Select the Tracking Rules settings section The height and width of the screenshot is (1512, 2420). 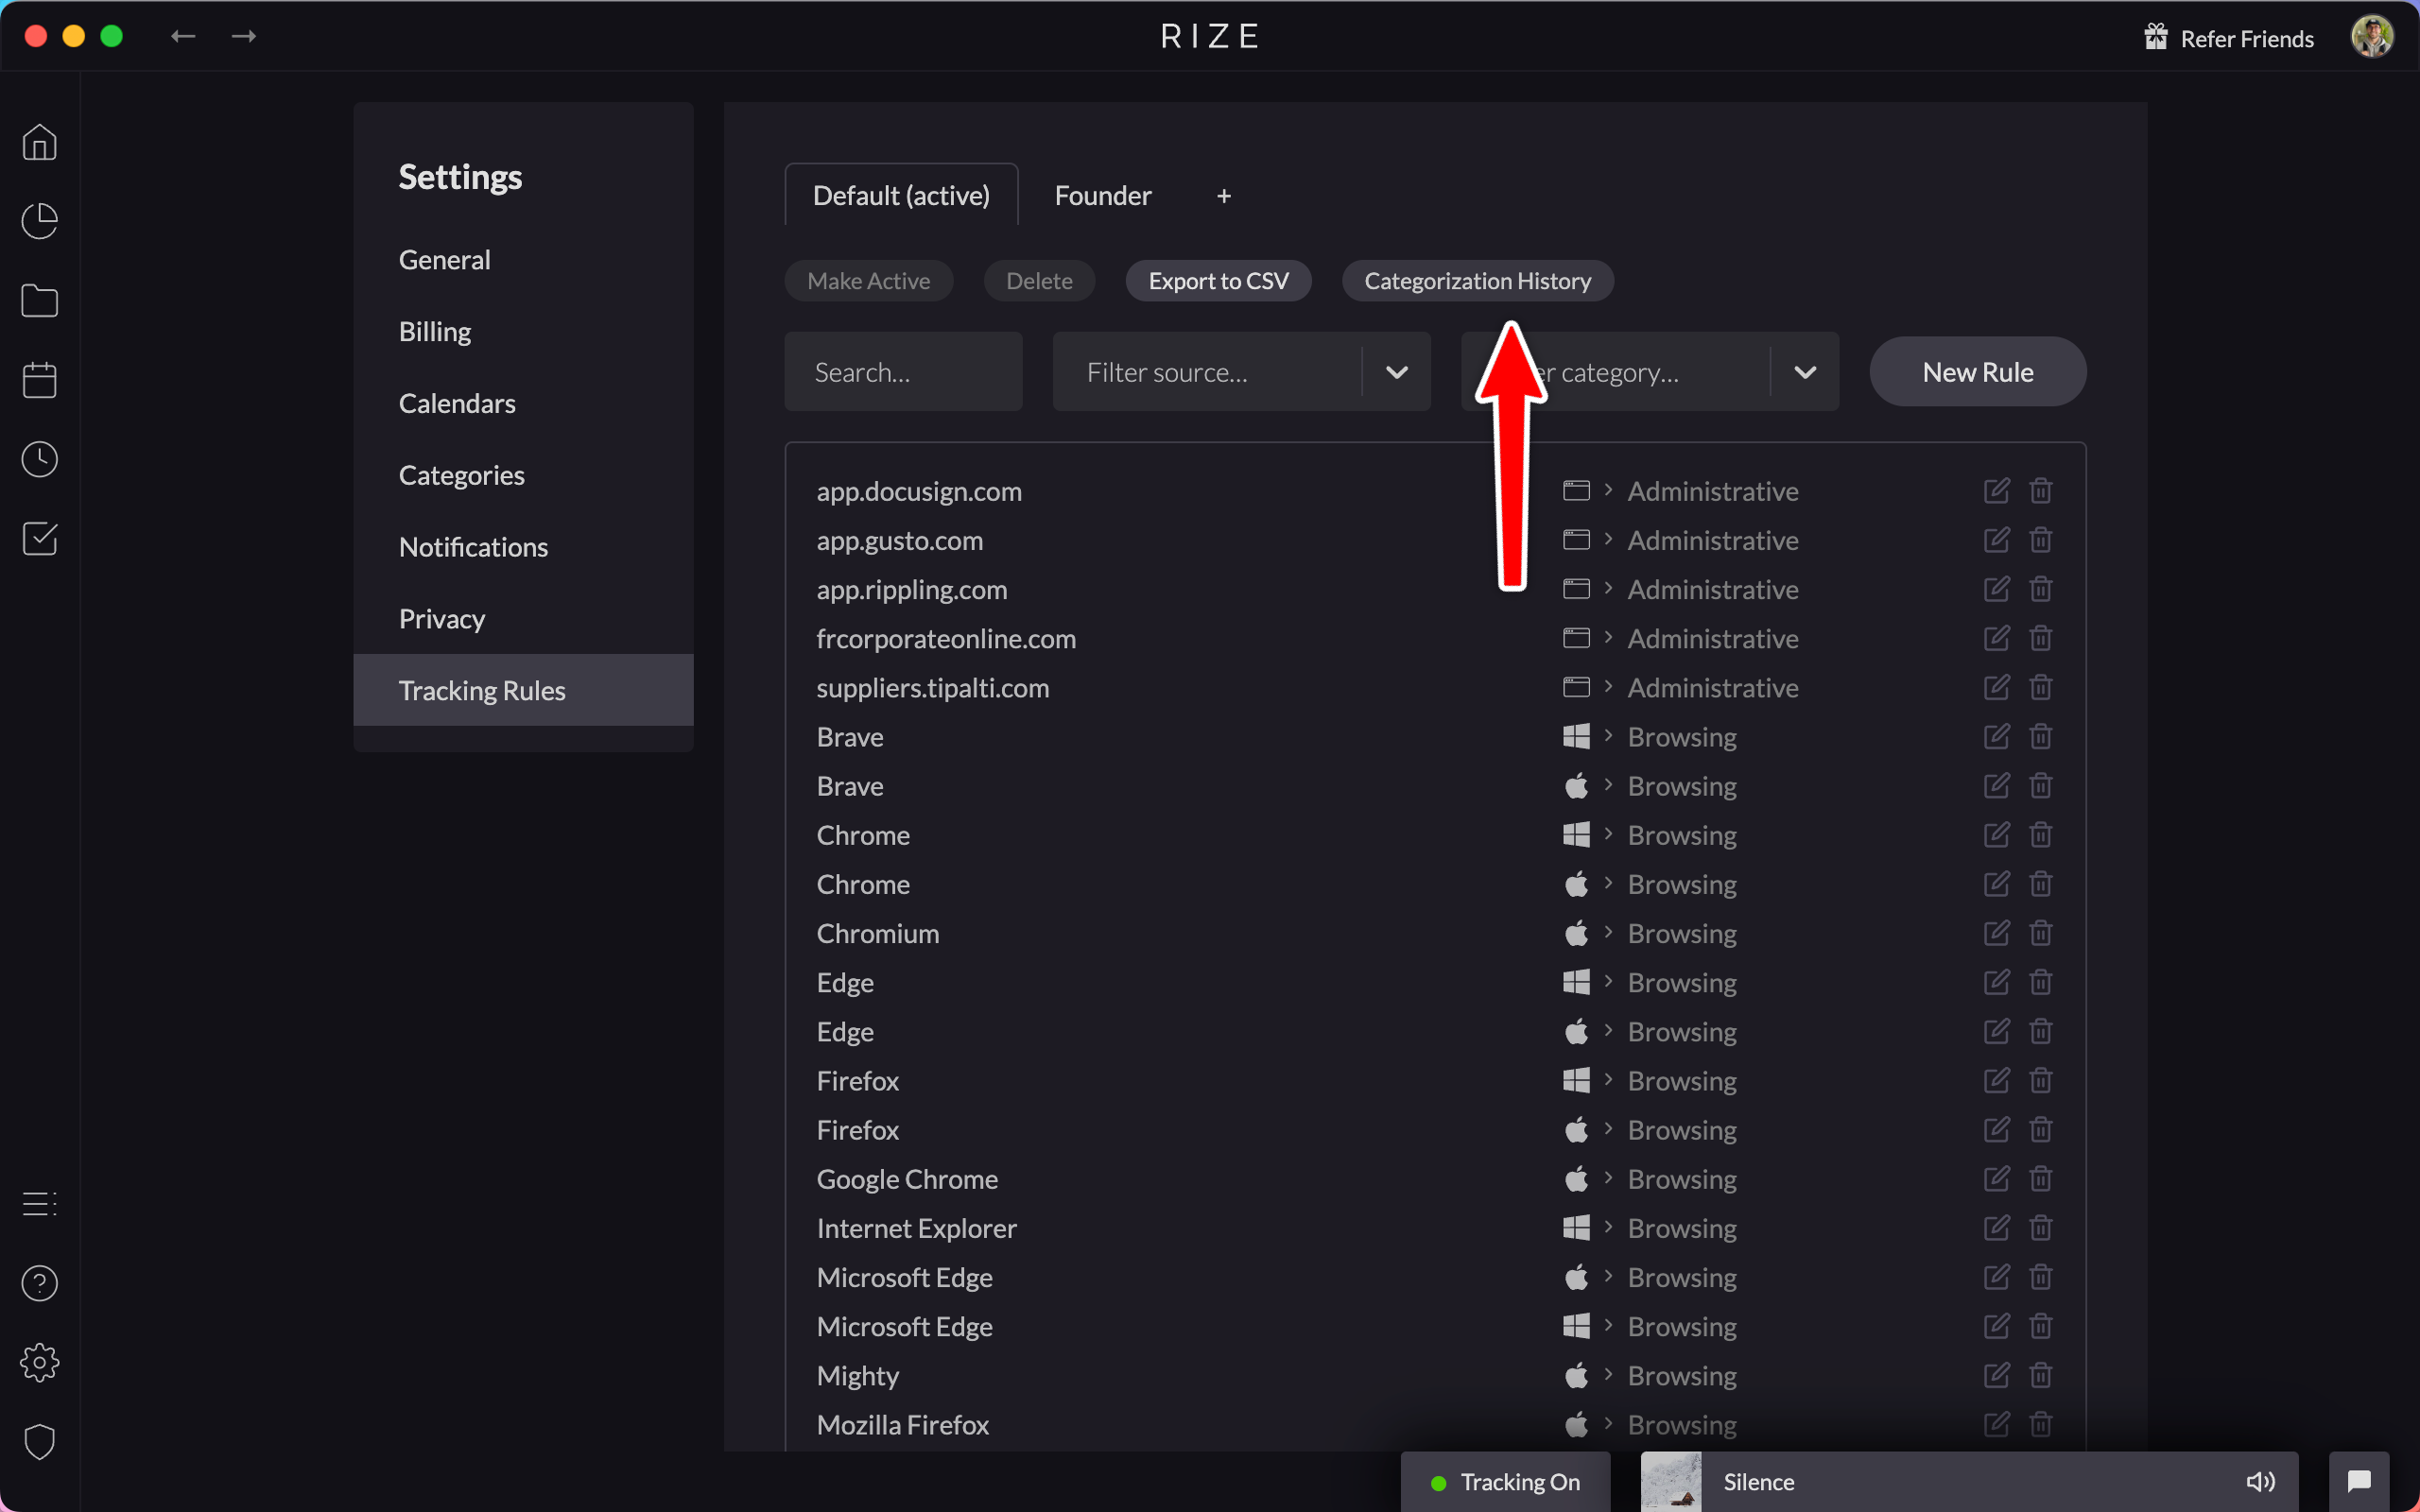coord(523,691)
